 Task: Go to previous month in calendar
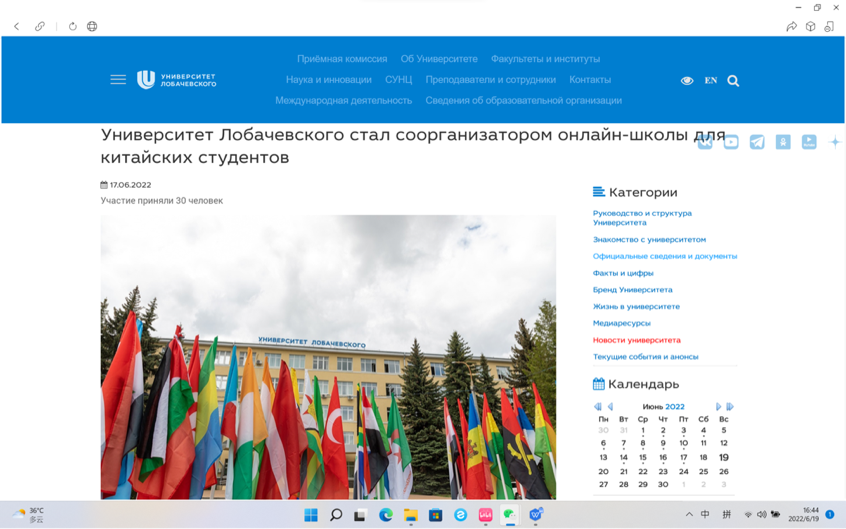(x=610, y=407)
